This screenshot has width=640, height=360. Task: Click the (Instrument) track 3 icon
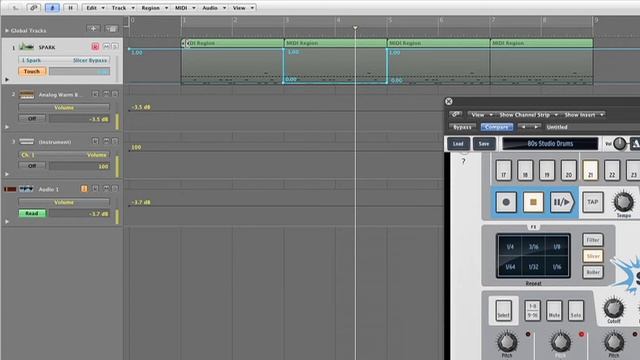27,142
